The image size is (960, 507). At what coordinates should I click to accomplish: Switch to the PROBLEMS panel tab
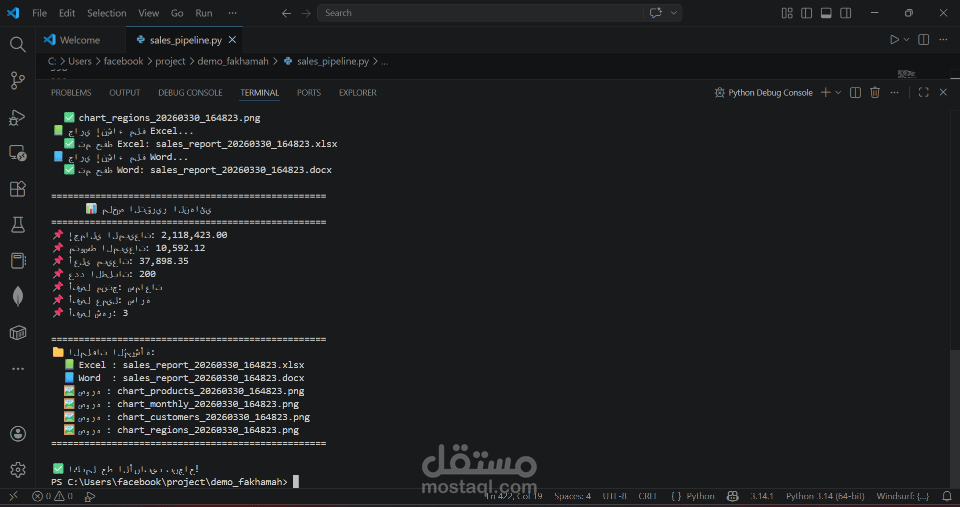71,92
